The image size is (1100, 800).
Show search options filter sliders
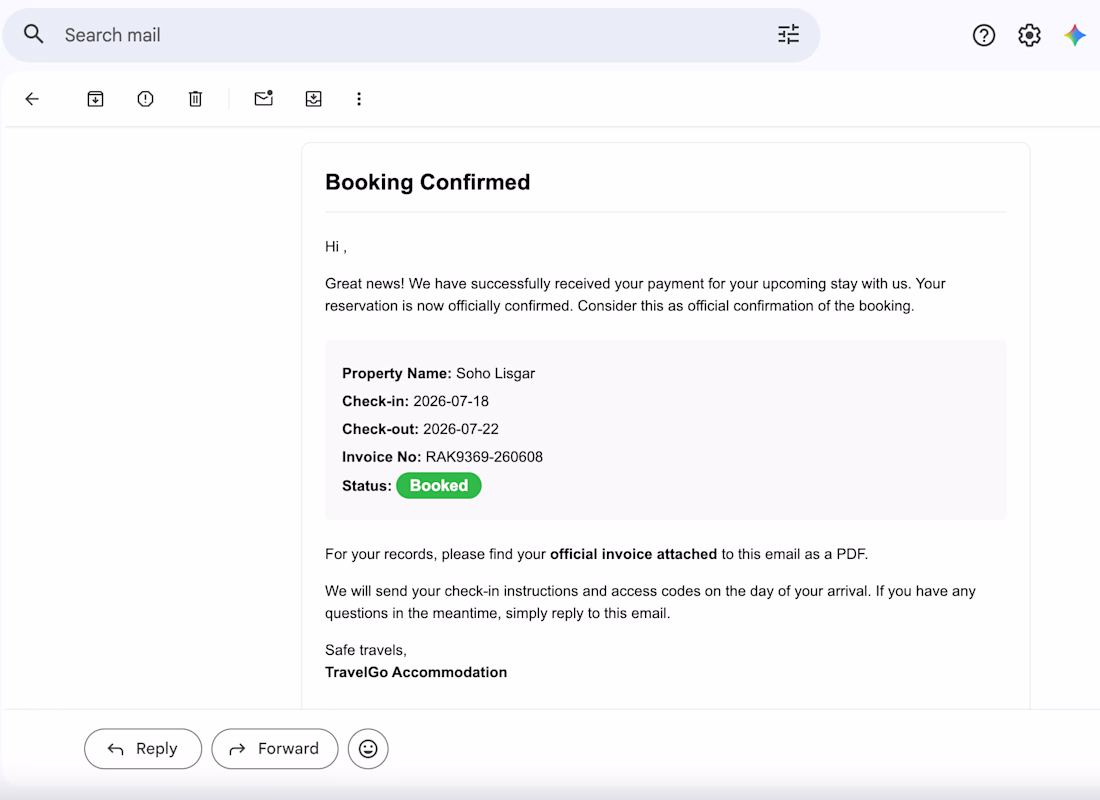789,34
